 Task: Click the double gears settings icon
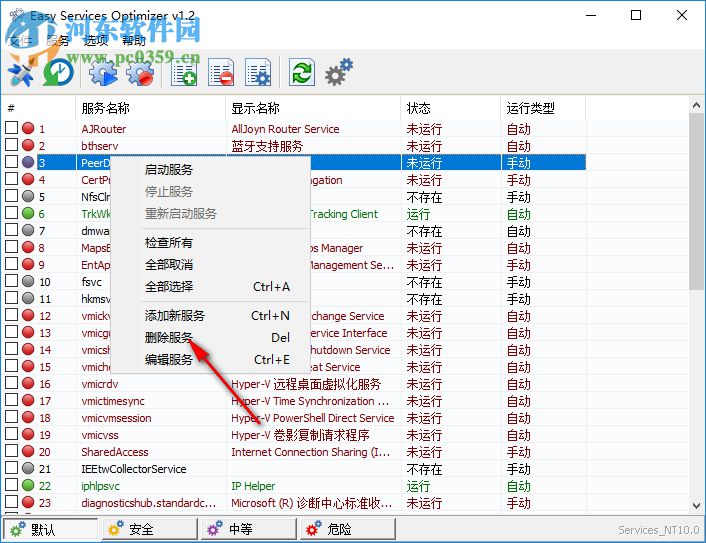pyautogui.click(x=339, y=72)
